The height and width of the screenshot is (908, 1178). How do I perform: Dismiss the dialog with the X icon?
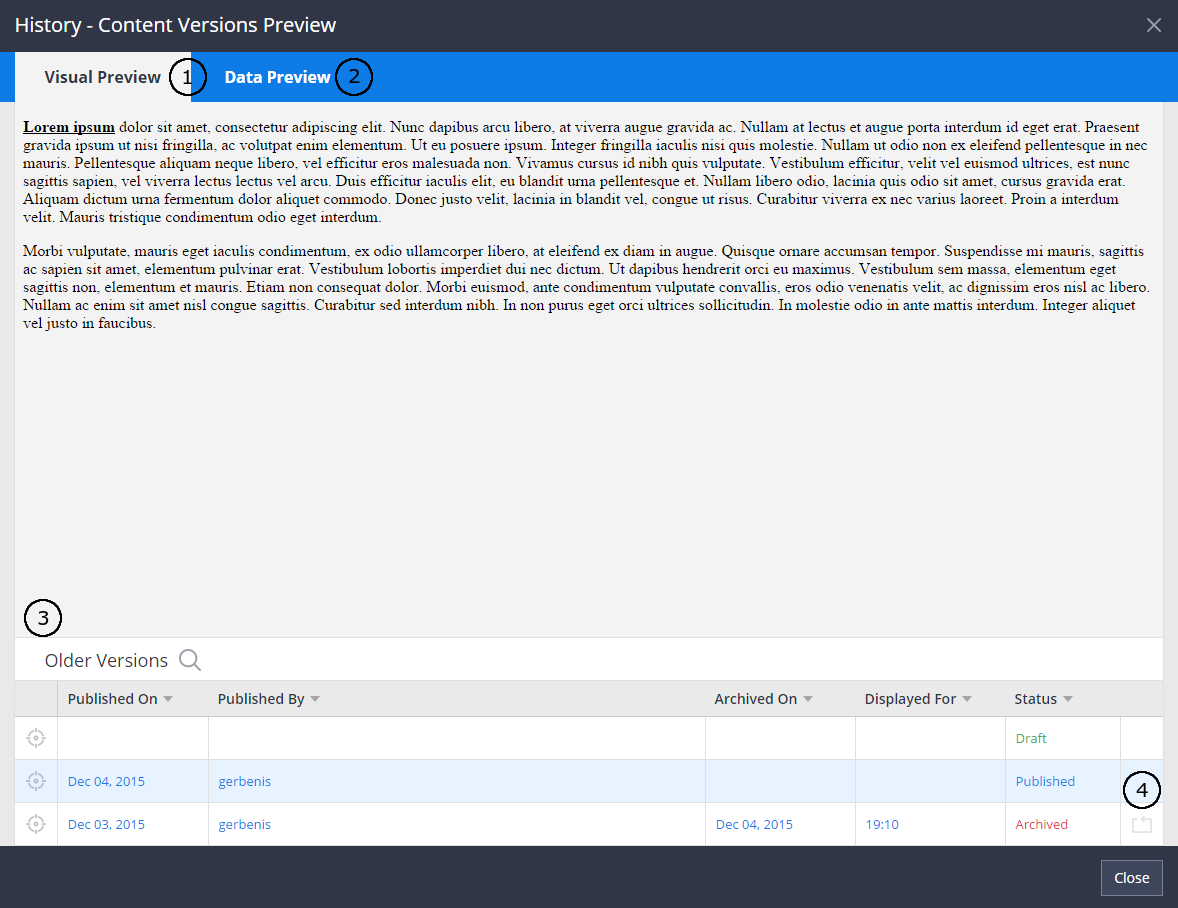pos(1153,25)
